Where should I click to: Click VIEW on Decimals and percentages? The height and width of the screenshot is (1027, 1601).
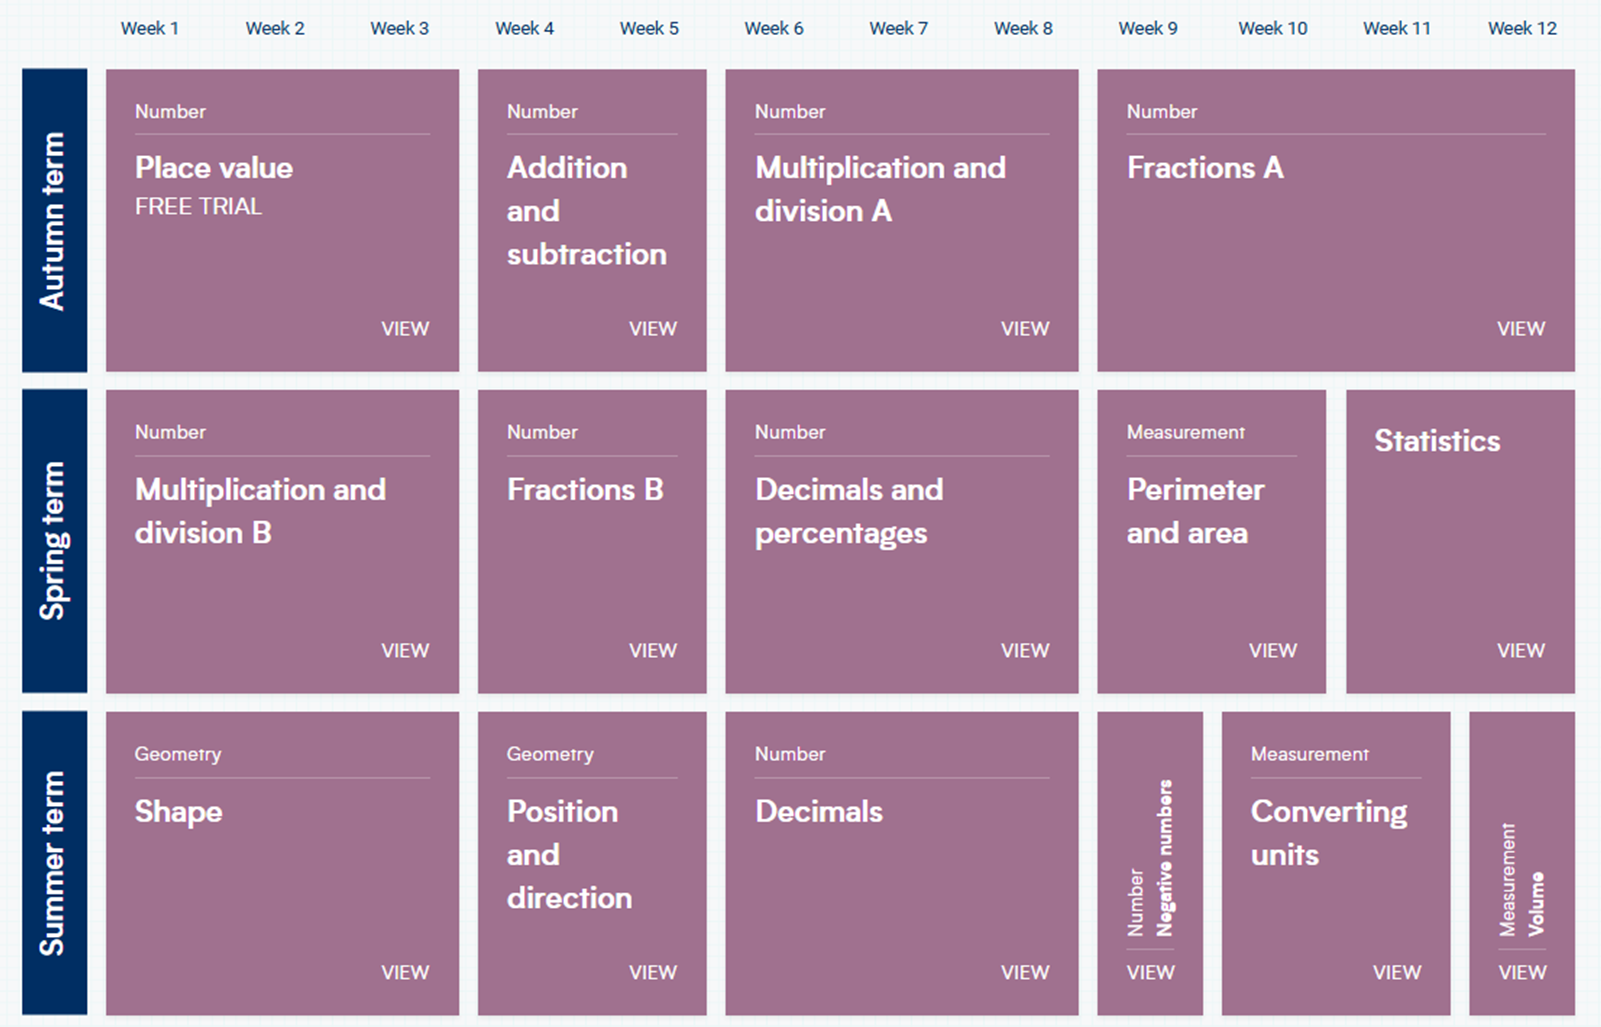1024,651
